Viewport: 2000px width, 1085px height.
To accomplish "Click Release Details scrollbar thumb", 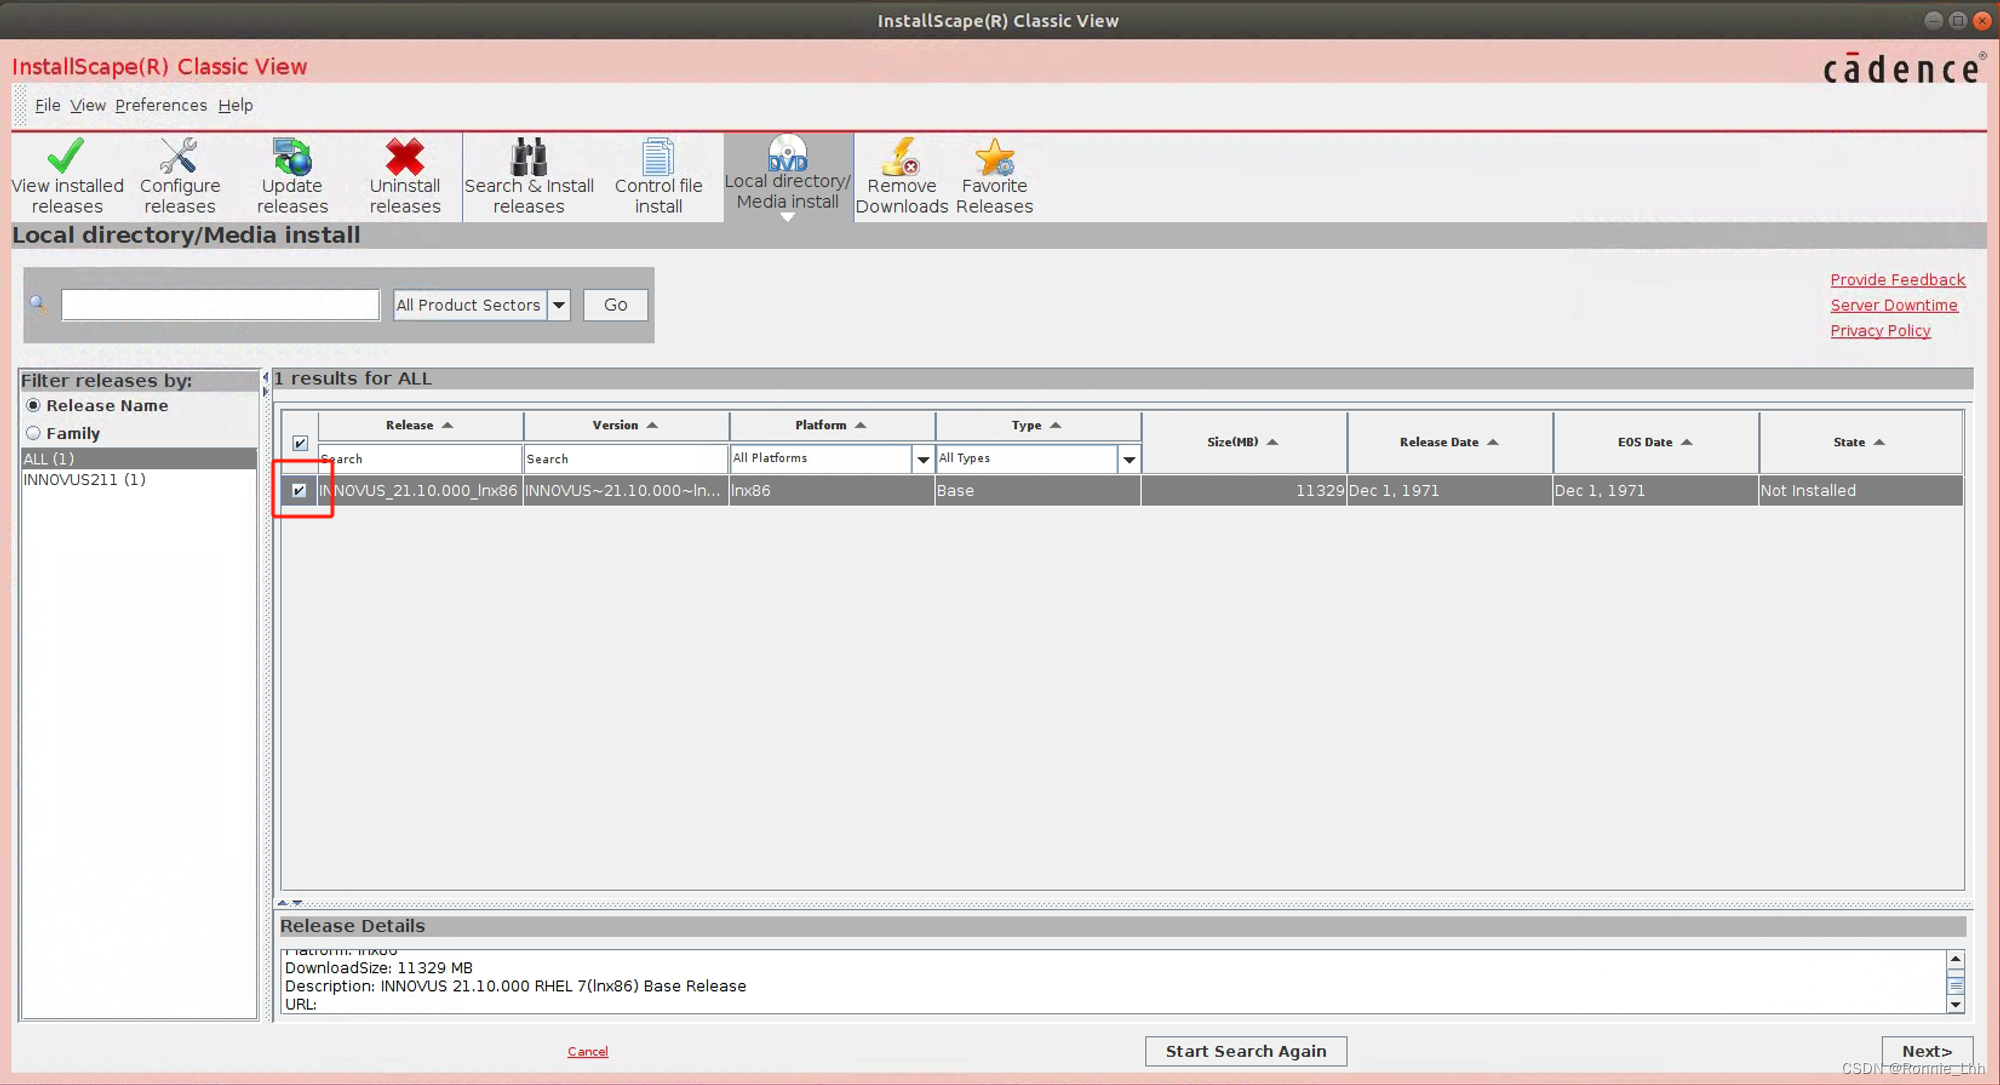I will (1955, 985).
